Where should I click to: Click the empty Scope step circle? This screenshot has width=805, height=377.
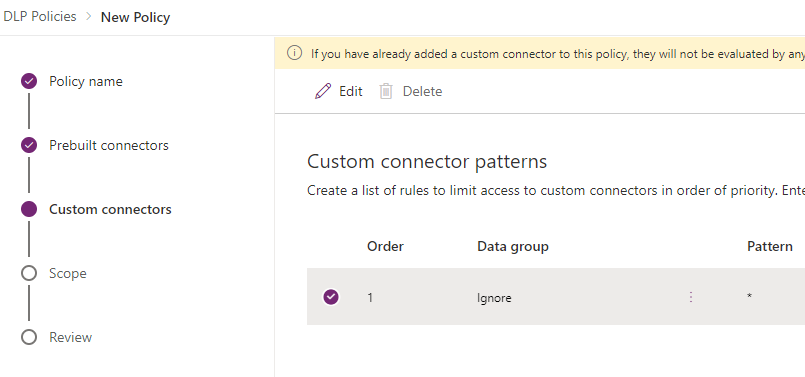pos(29,273)
